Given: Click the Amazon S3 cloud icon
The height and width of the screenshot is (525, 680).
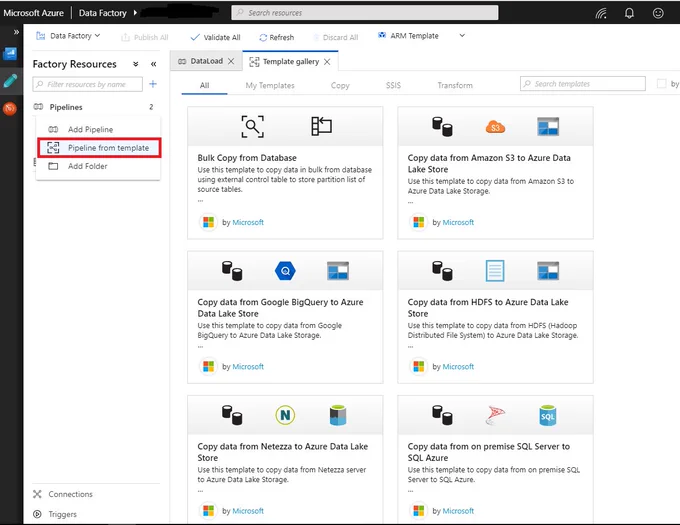Looking at the screenshot, I should coord(495,127).
